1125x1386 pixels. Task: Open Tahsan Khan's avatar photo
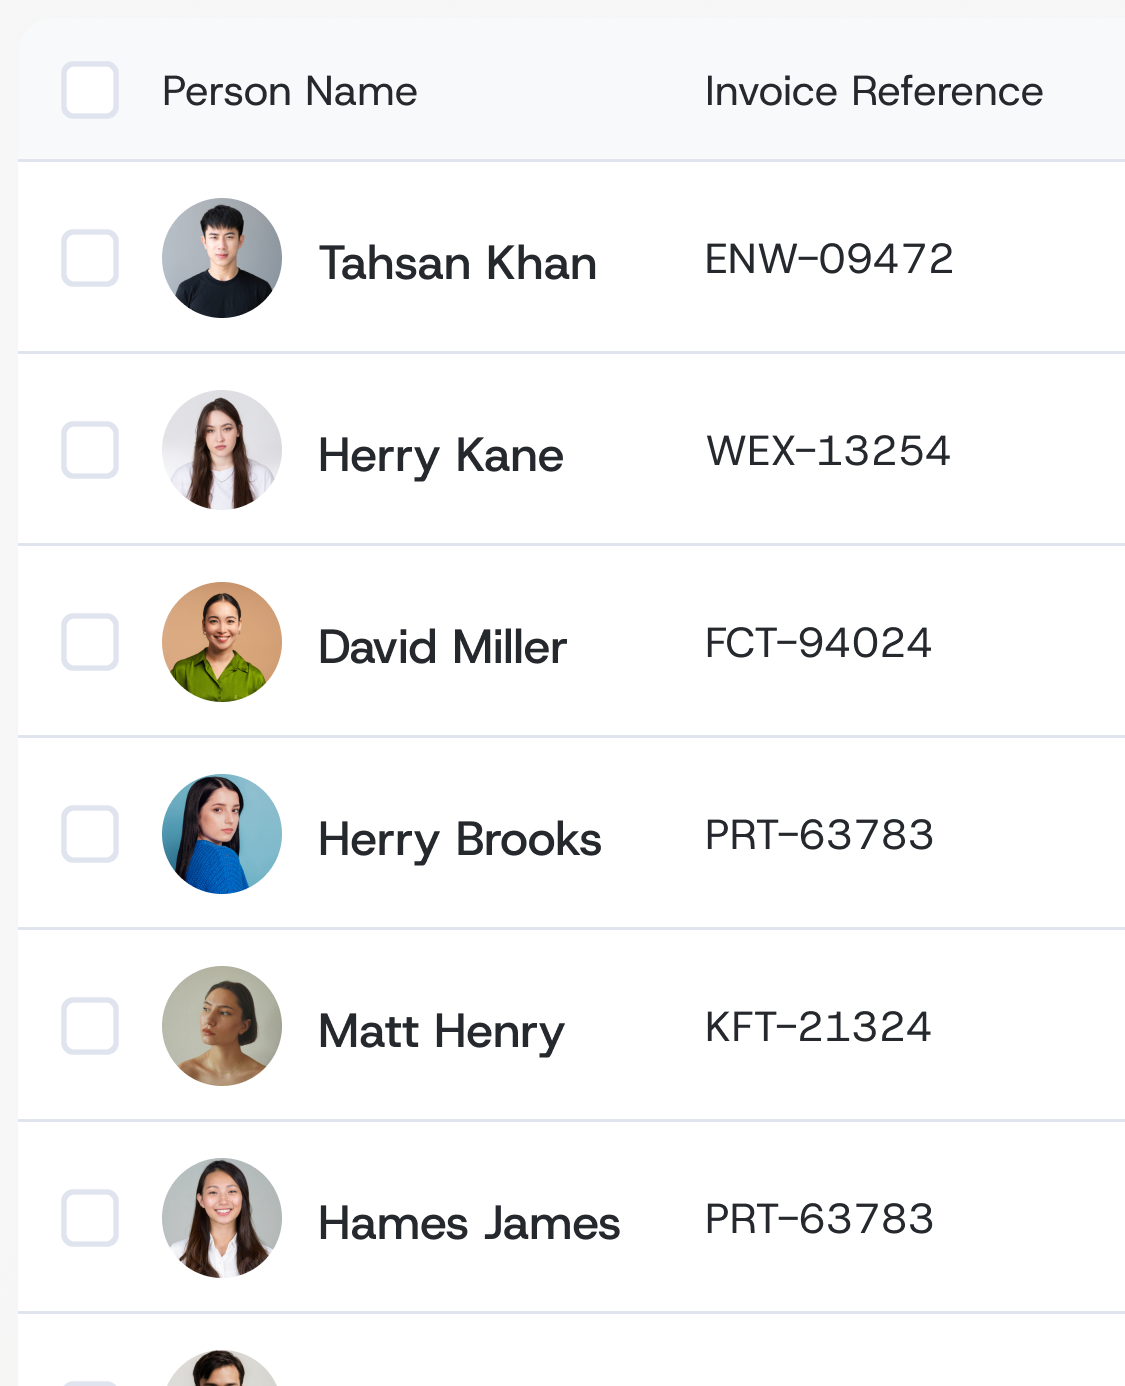pyautogui.click(x=222, y=258)
